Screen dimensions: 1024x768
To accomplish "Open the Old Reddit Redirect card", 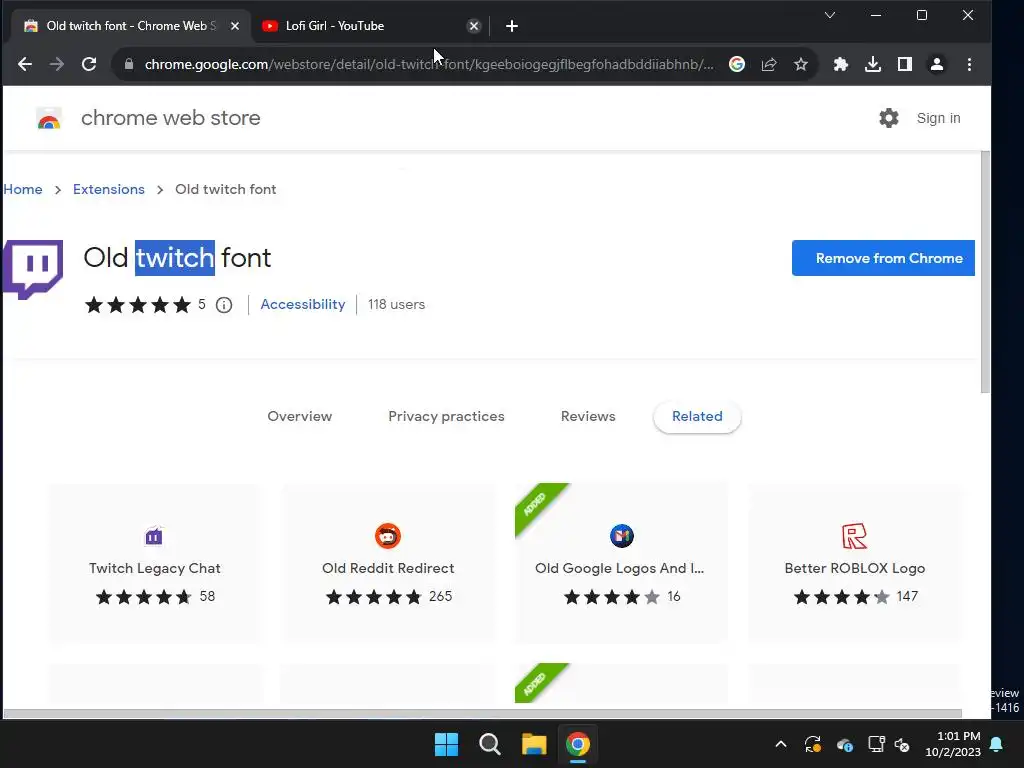I will 388,563.
